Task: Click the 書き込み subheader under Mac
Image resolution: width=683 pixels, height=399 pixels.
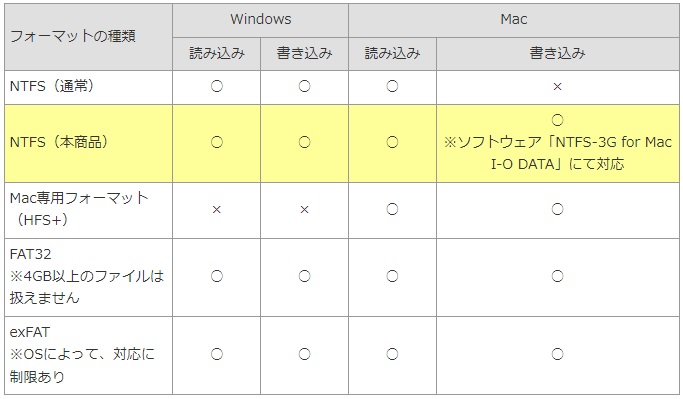Action: (558, 53)
